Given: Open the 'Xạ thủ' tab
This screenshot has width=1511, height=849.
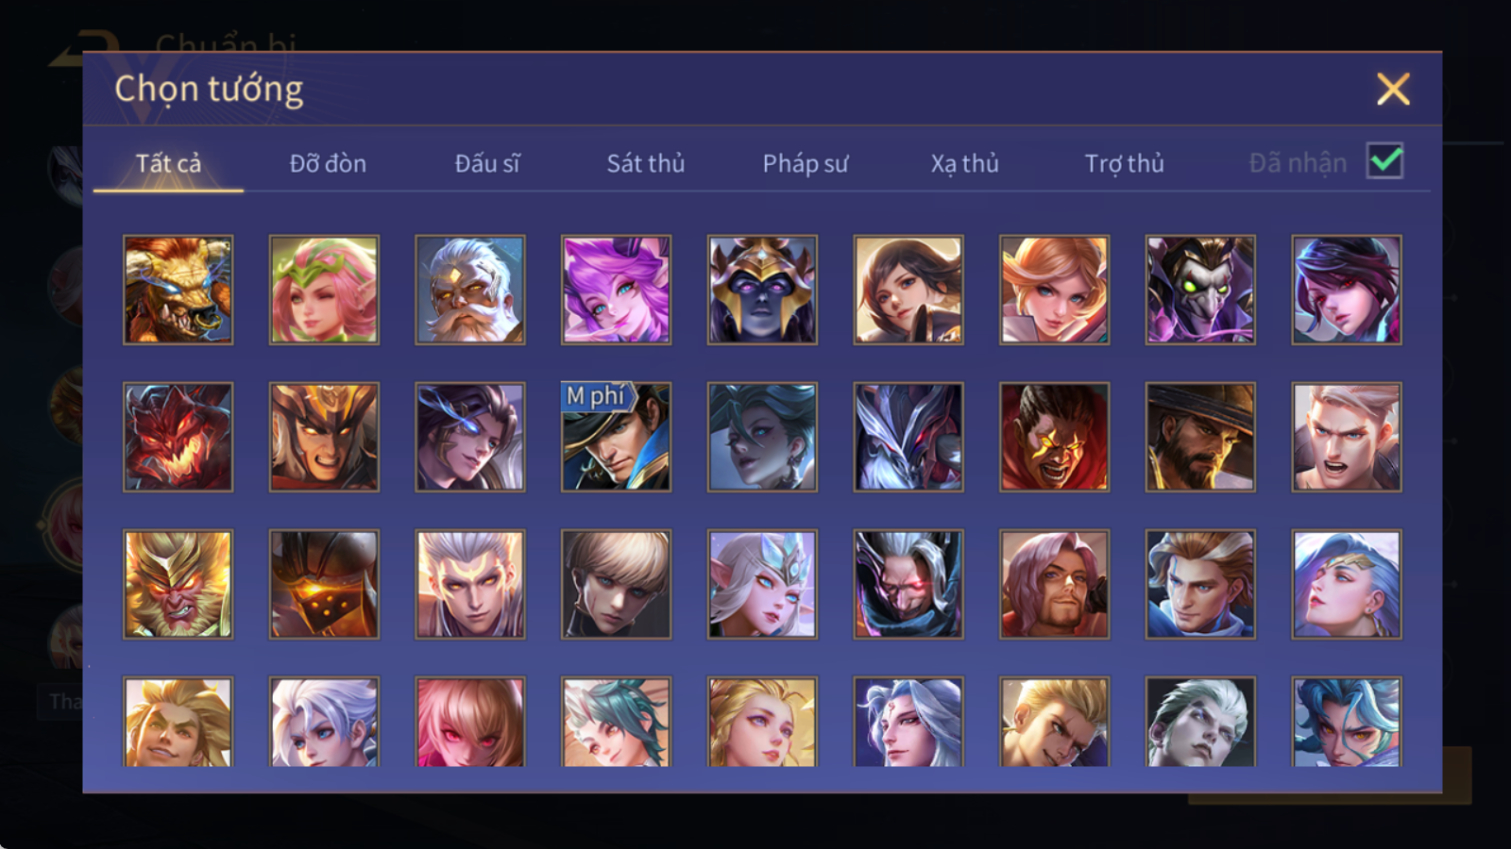Looking at the screenshot, I should tap(965, 163).
